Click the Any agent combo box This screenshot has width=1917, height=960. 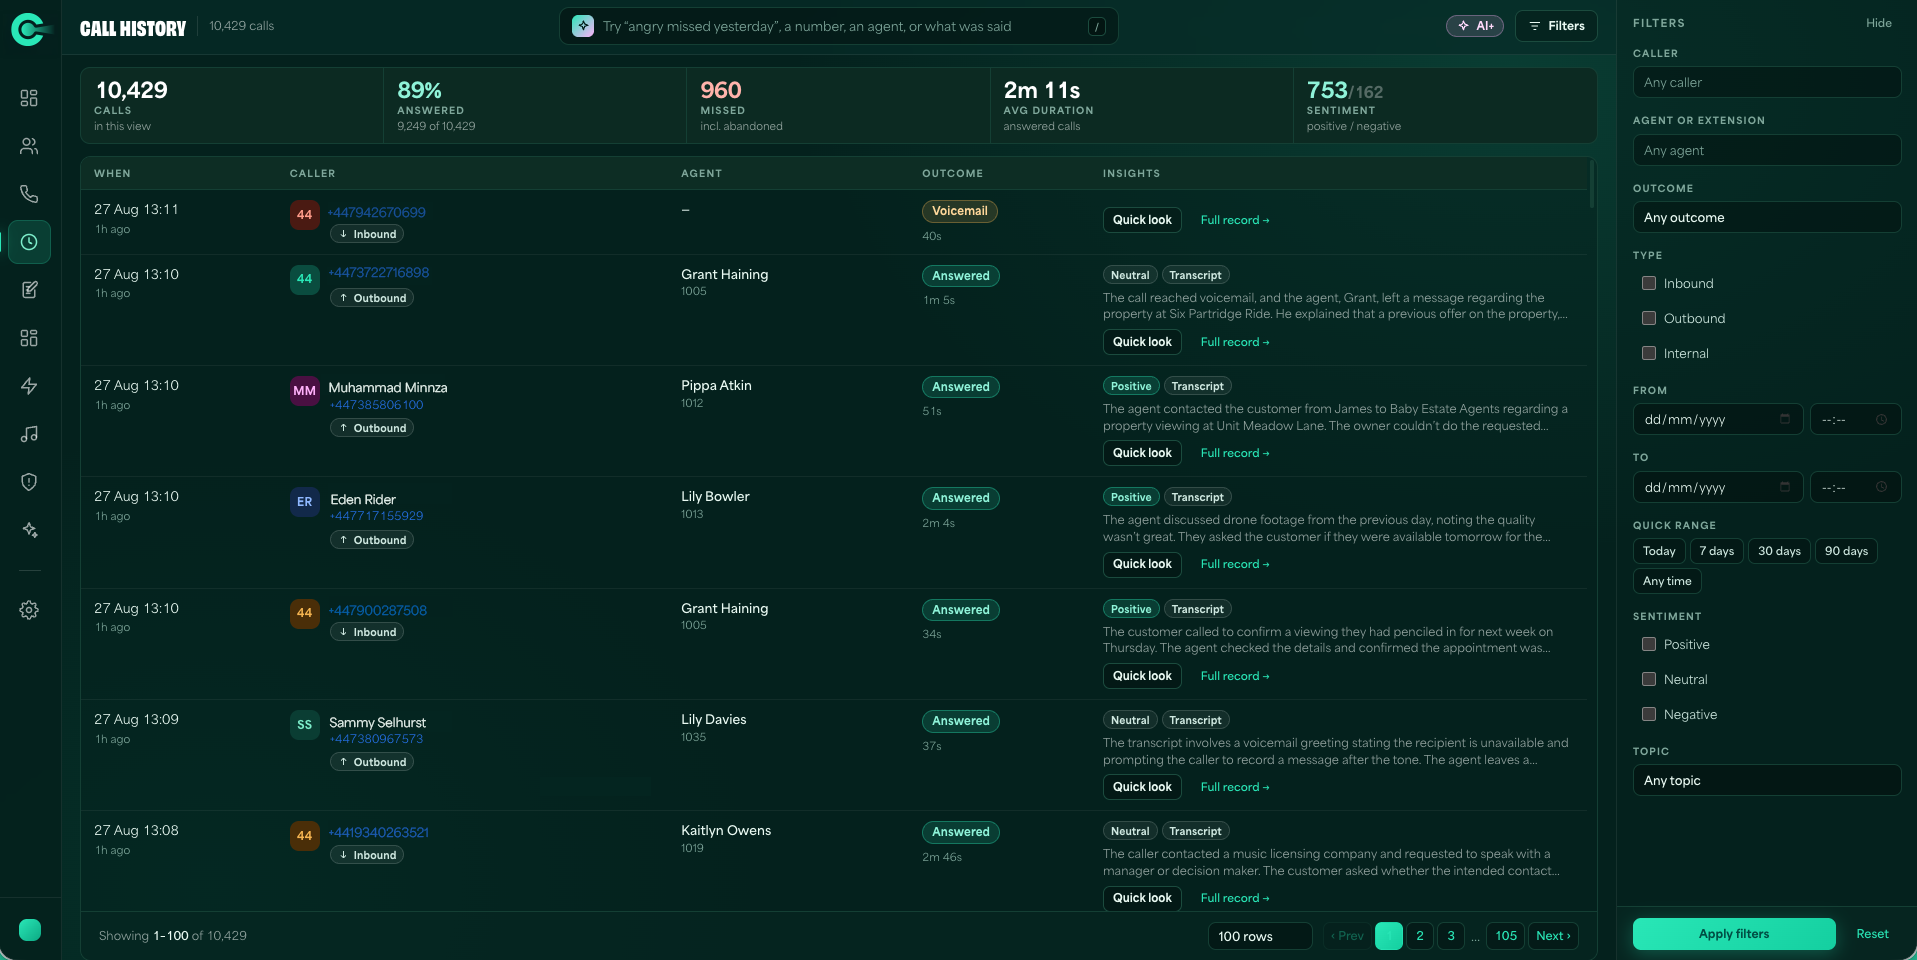tap(1766, 150)
